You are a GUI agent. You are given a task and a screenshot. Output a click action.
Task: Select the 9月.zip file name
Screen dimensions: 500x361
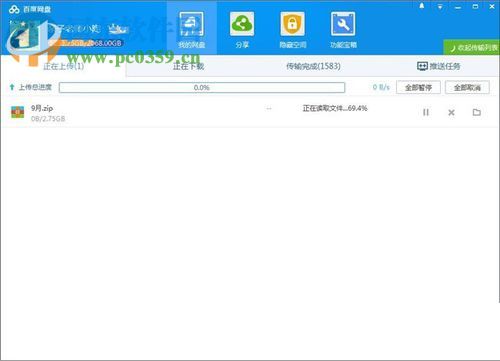[x=42, y=108]
